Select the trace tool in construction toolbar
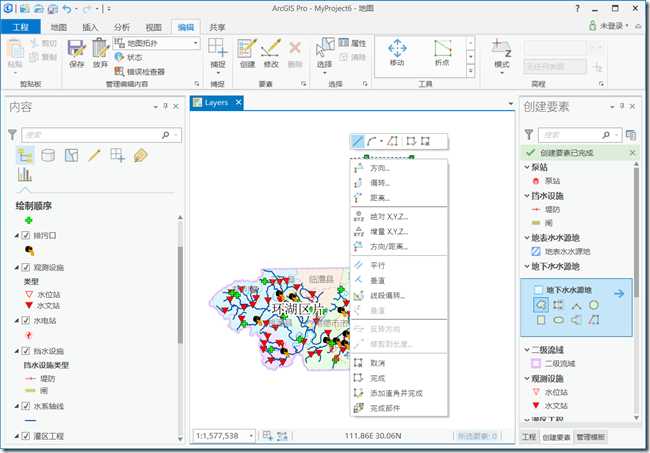The image size is (650, 453). click(x=393, y=141)
